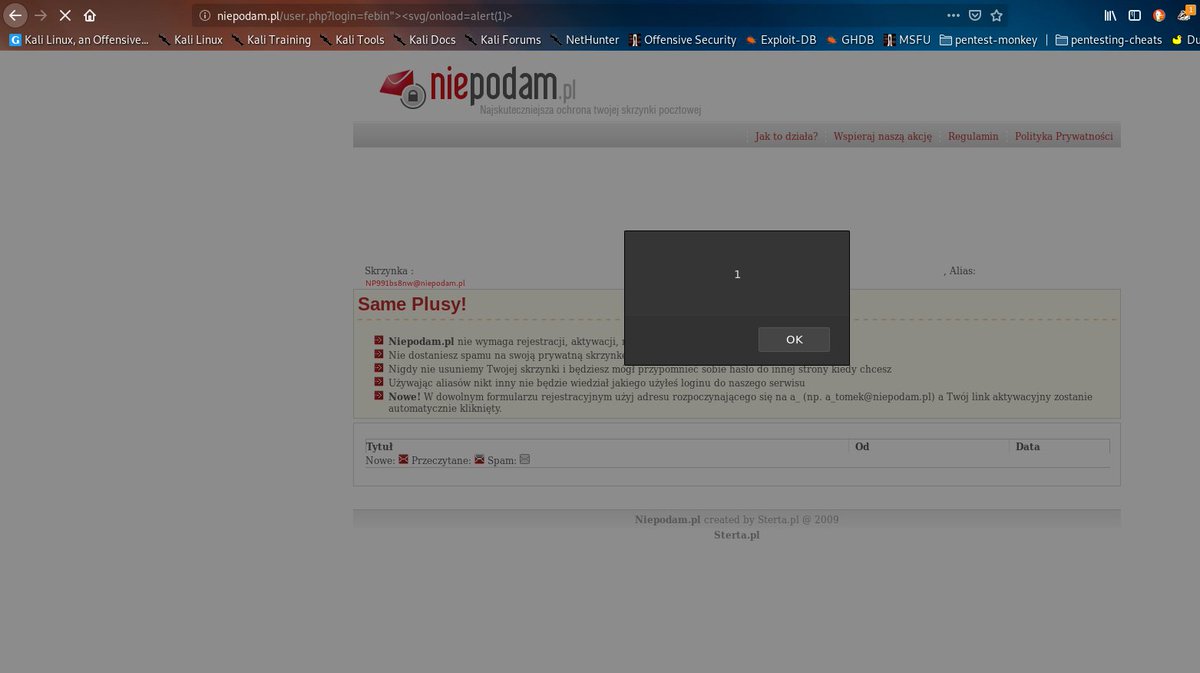The image size is (1200, 673).
Task: Open the DuckDuckGo extension icon
Action: tap(1159, 15)
